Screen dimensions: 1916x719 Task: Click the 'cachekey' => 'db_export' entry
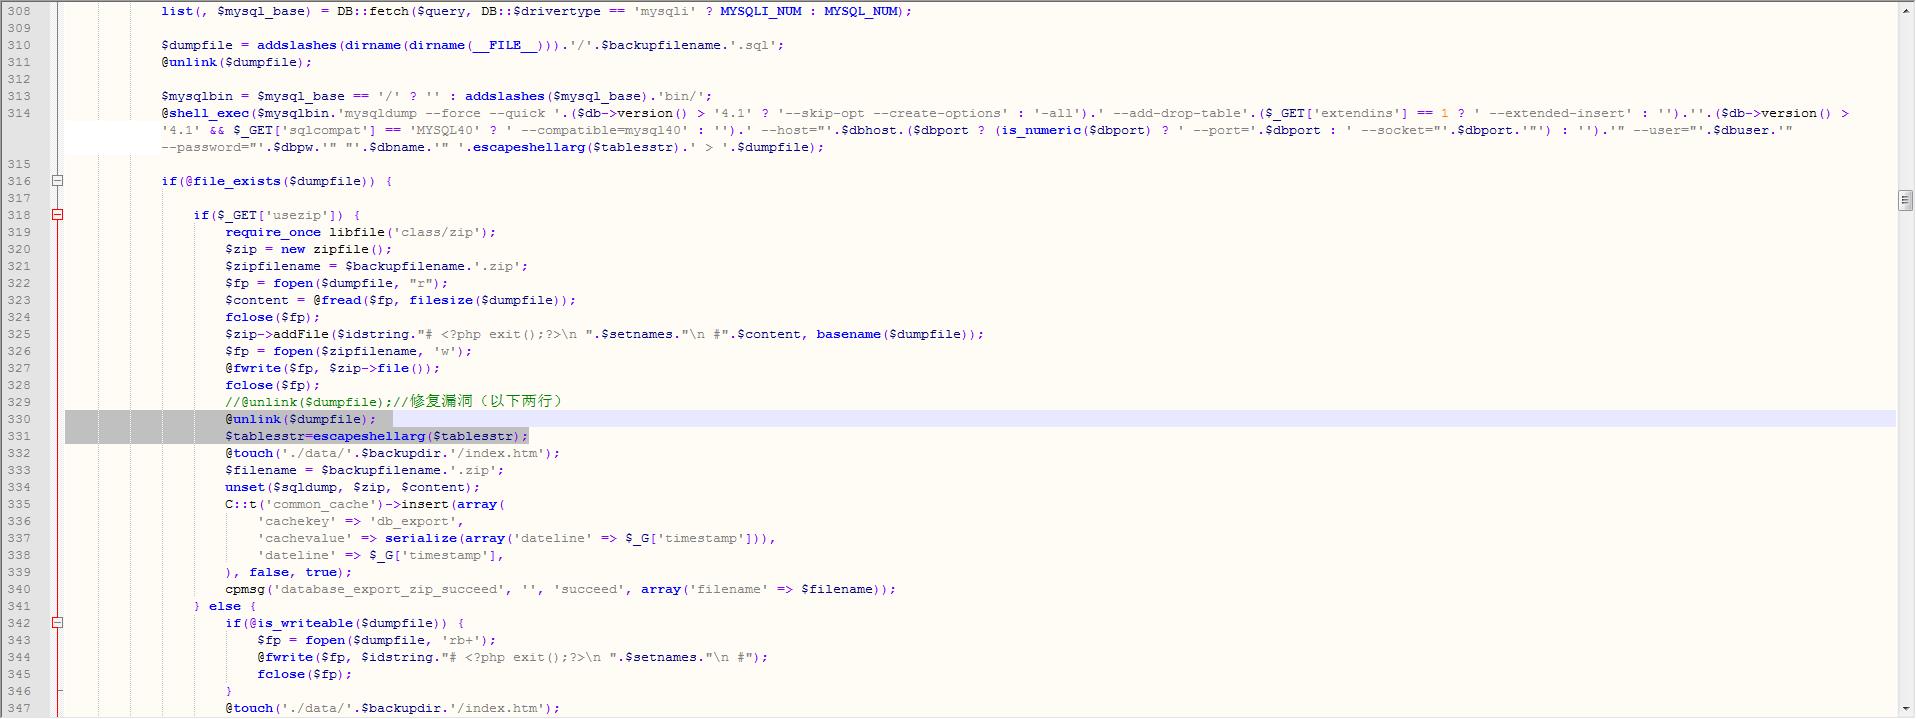pyautogui.click(x=360, y=521)
